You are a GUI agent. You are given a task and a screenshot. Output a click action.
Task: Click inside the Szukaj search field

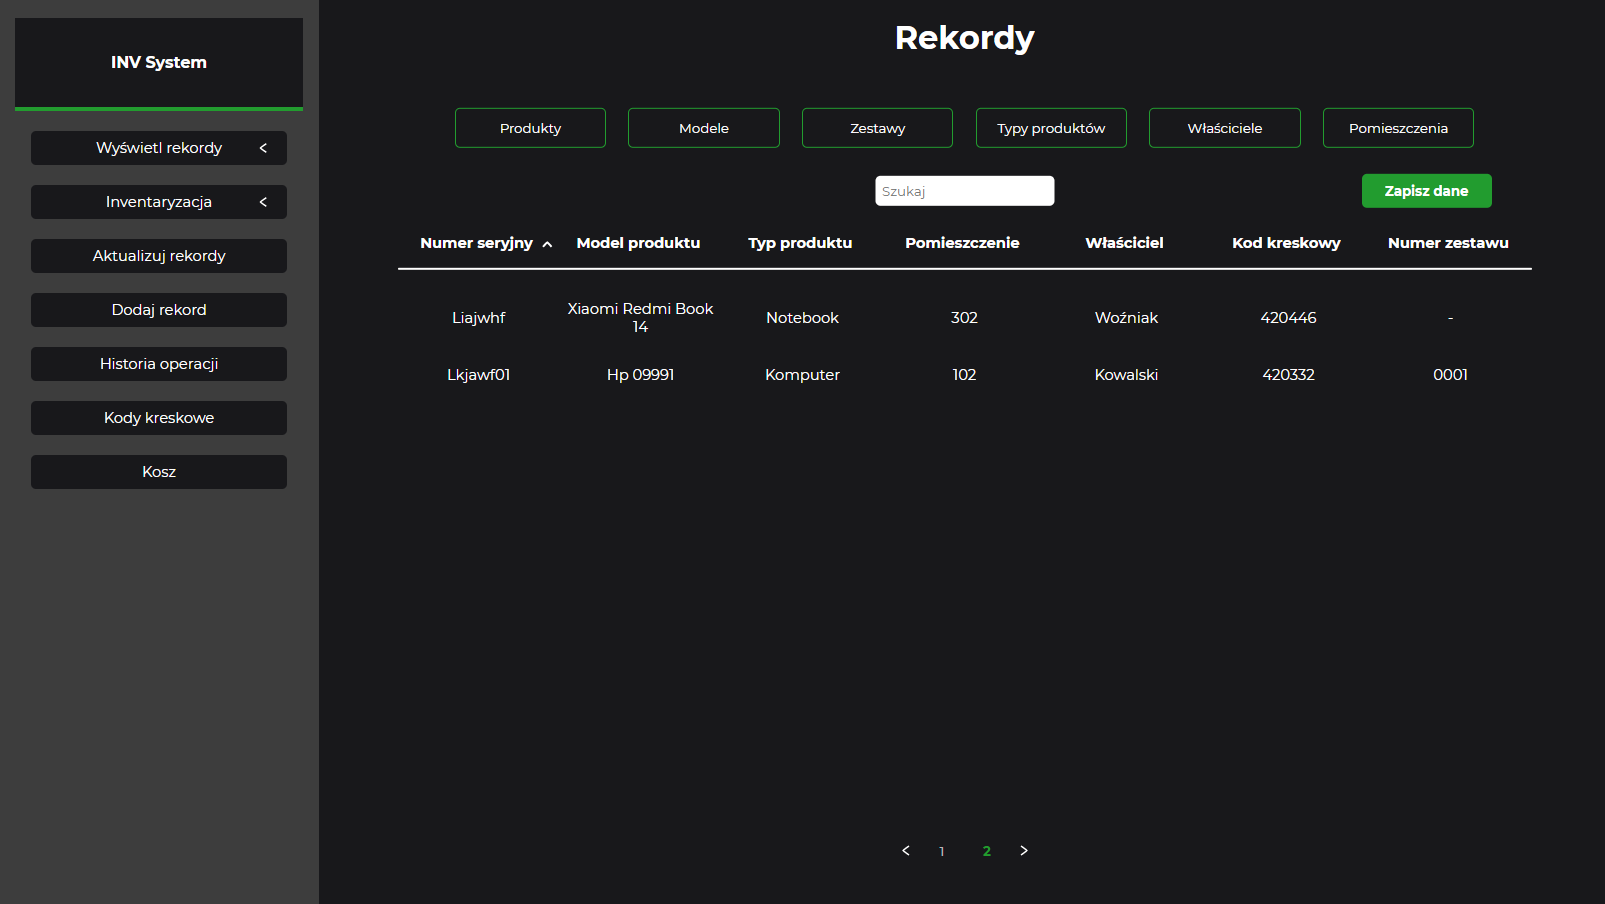click(964, 190)
